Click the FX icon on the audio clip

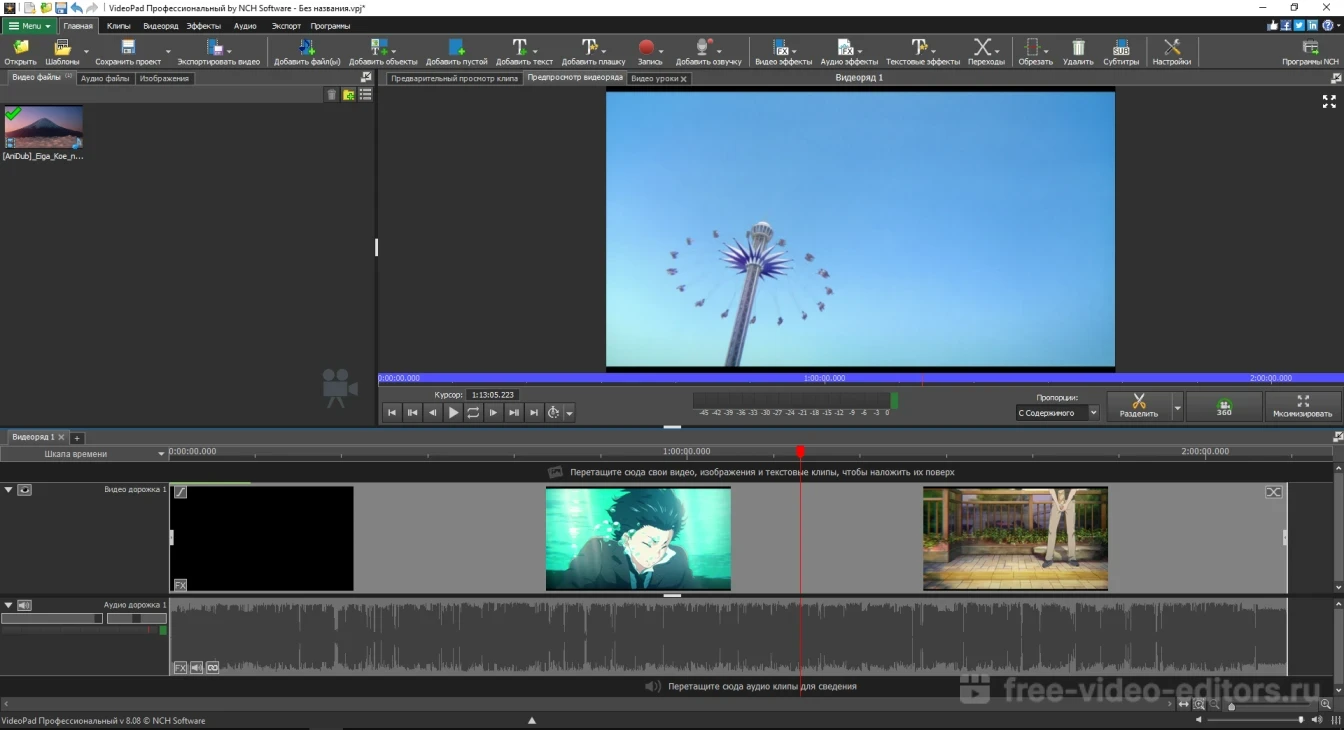click(x=180, y=667)
